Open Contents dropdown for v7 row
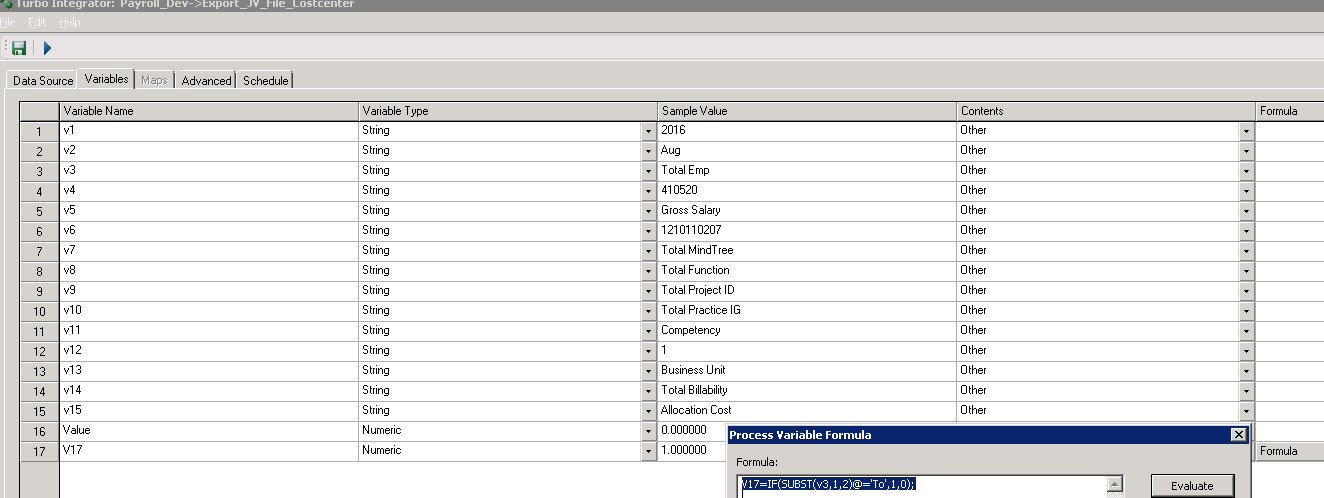The height and width of the screenshot is (498, 1324). tap(1246, 251)
